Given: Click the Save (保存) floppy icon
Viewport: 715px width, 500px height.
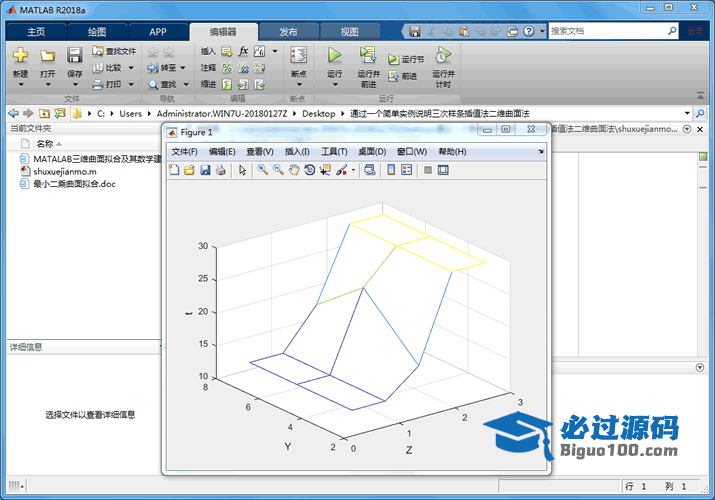Looking at the screenshot, I should [x=74, y=55].
